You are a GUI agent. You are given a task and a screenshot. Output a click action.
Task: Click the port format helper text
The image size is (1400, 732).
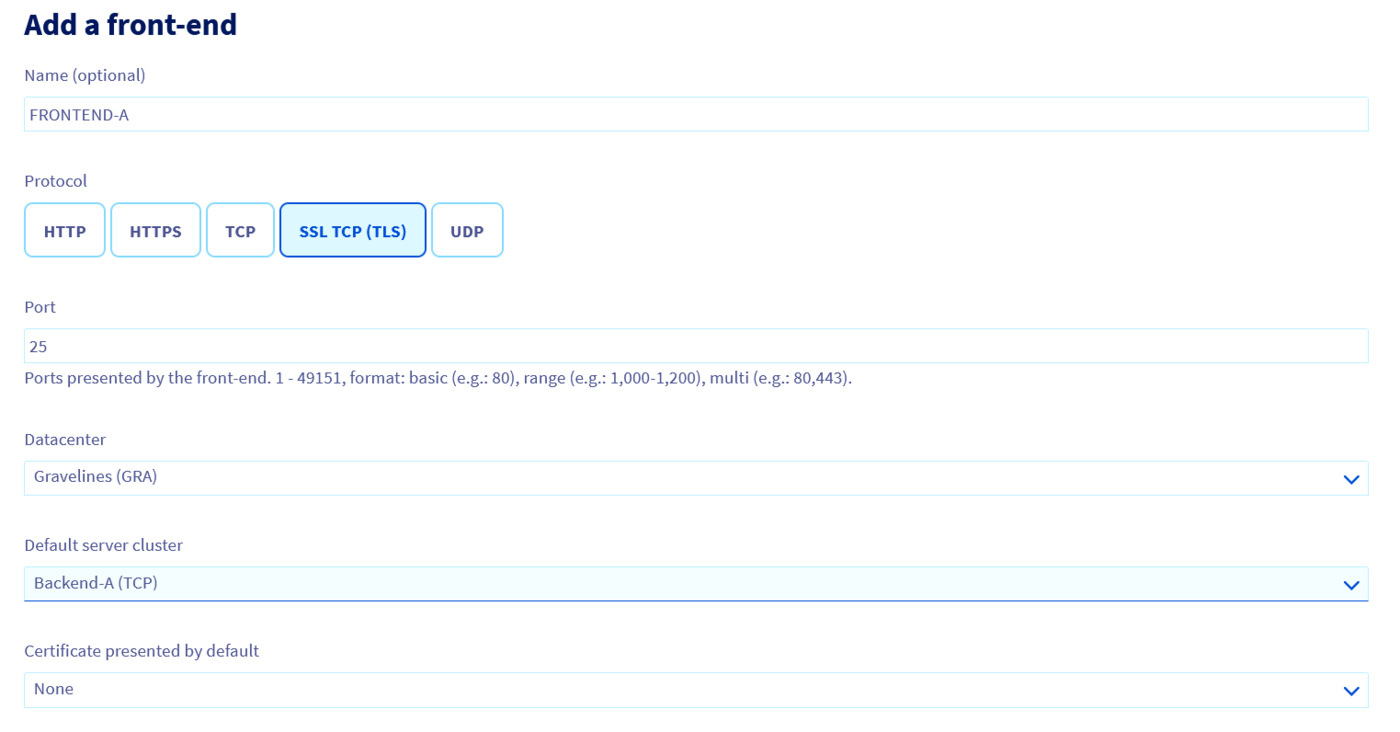point(437,378)
